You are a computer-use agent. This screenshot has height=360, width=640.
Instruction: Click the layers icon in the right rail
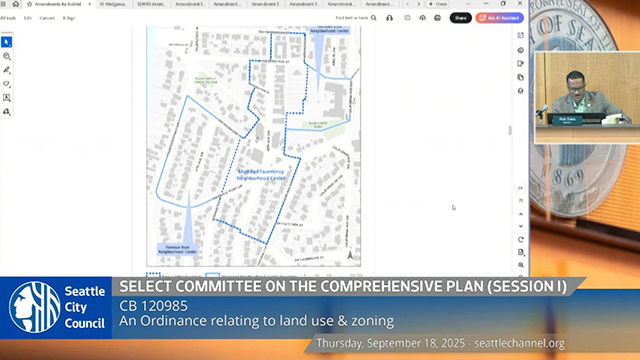point(520,91)
